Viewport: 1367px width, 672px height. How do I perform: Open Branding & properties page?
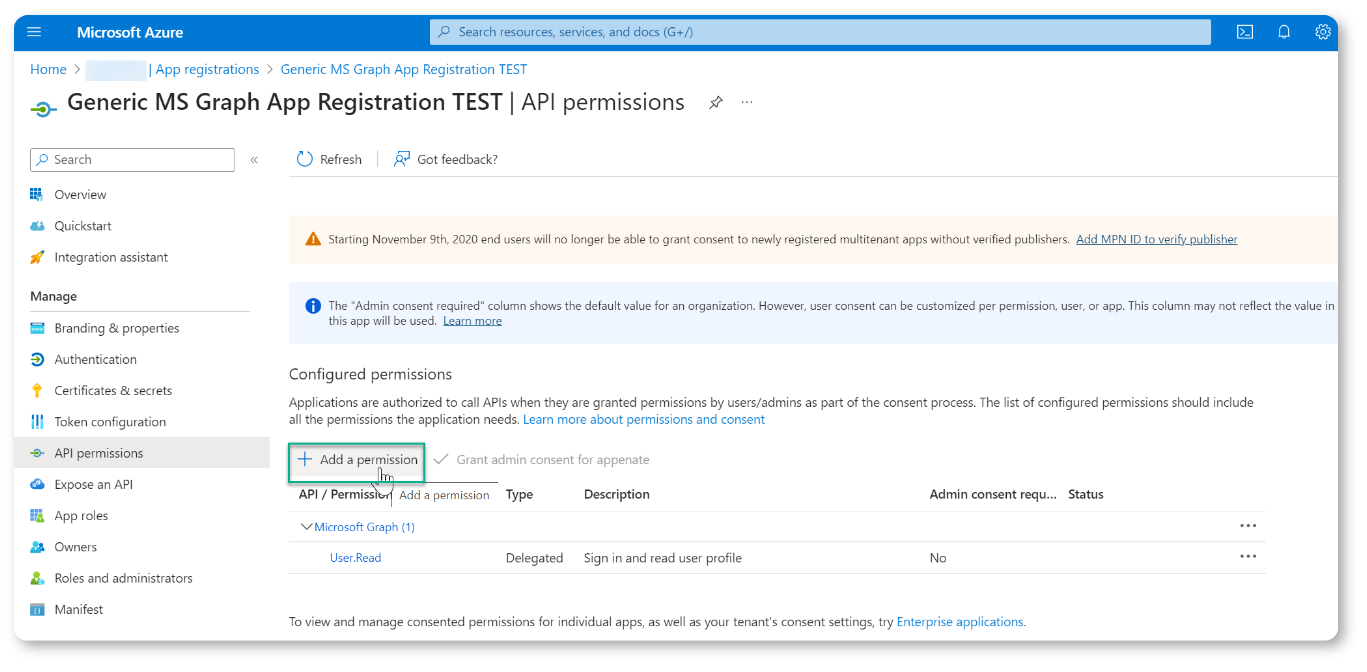(x=117, y=328)
